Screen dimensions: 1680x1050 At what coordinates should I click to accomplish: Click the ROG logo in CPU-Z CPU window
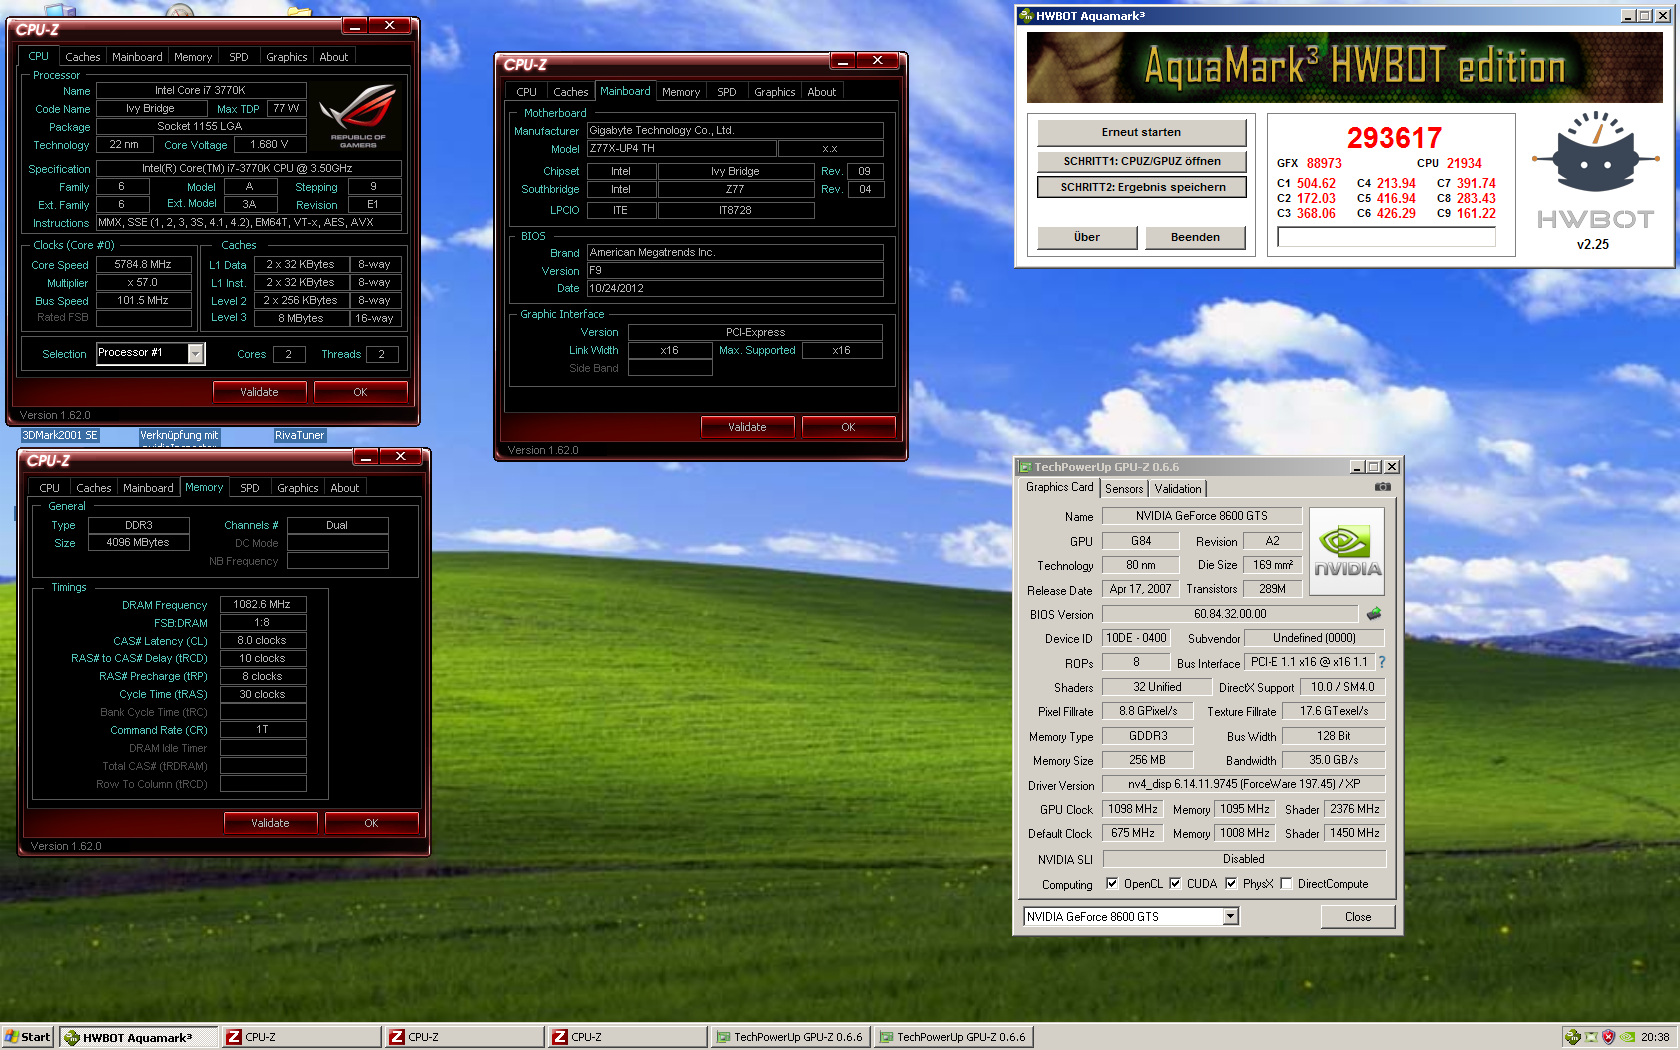pyautogui.click(x=358, y=116)
